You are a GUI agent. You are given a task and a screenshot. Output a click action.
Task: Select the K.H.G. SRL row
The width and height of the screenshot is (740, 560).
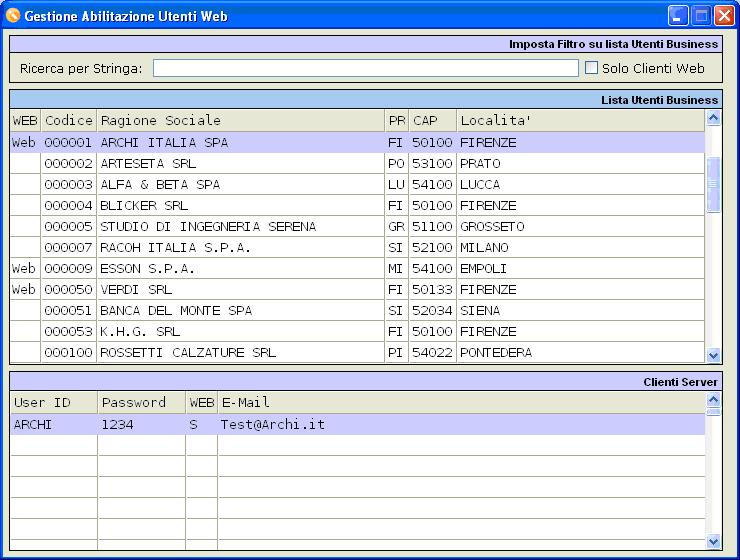[357, 332]
